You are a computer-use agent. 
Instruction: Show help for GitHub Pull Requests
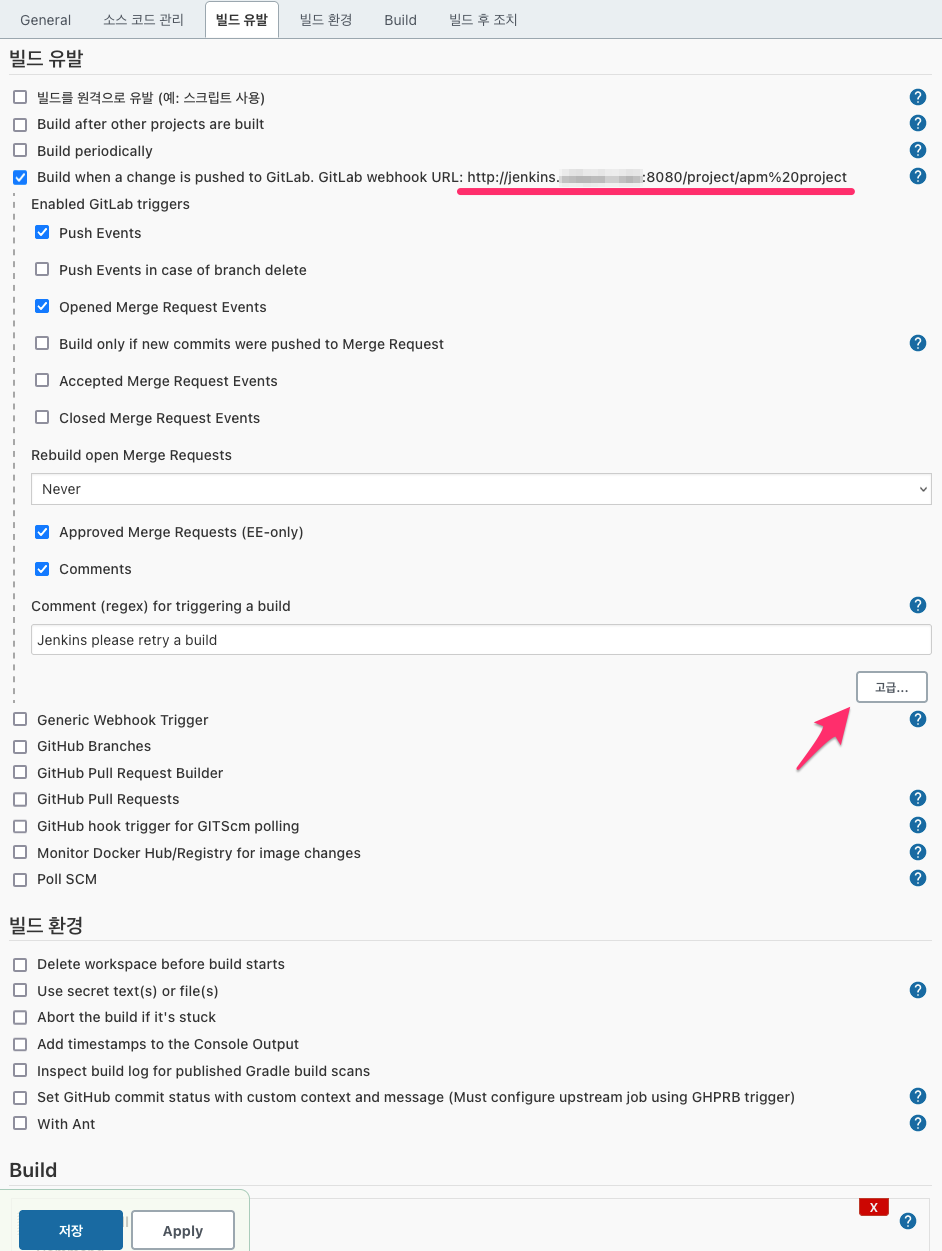[x=917, y=798]
